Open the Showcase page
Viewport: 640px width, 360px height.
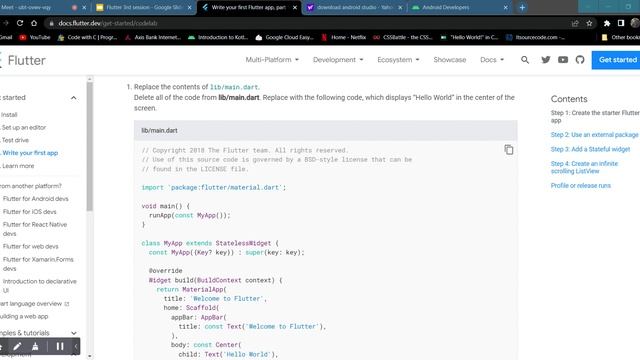coord(449,60)
